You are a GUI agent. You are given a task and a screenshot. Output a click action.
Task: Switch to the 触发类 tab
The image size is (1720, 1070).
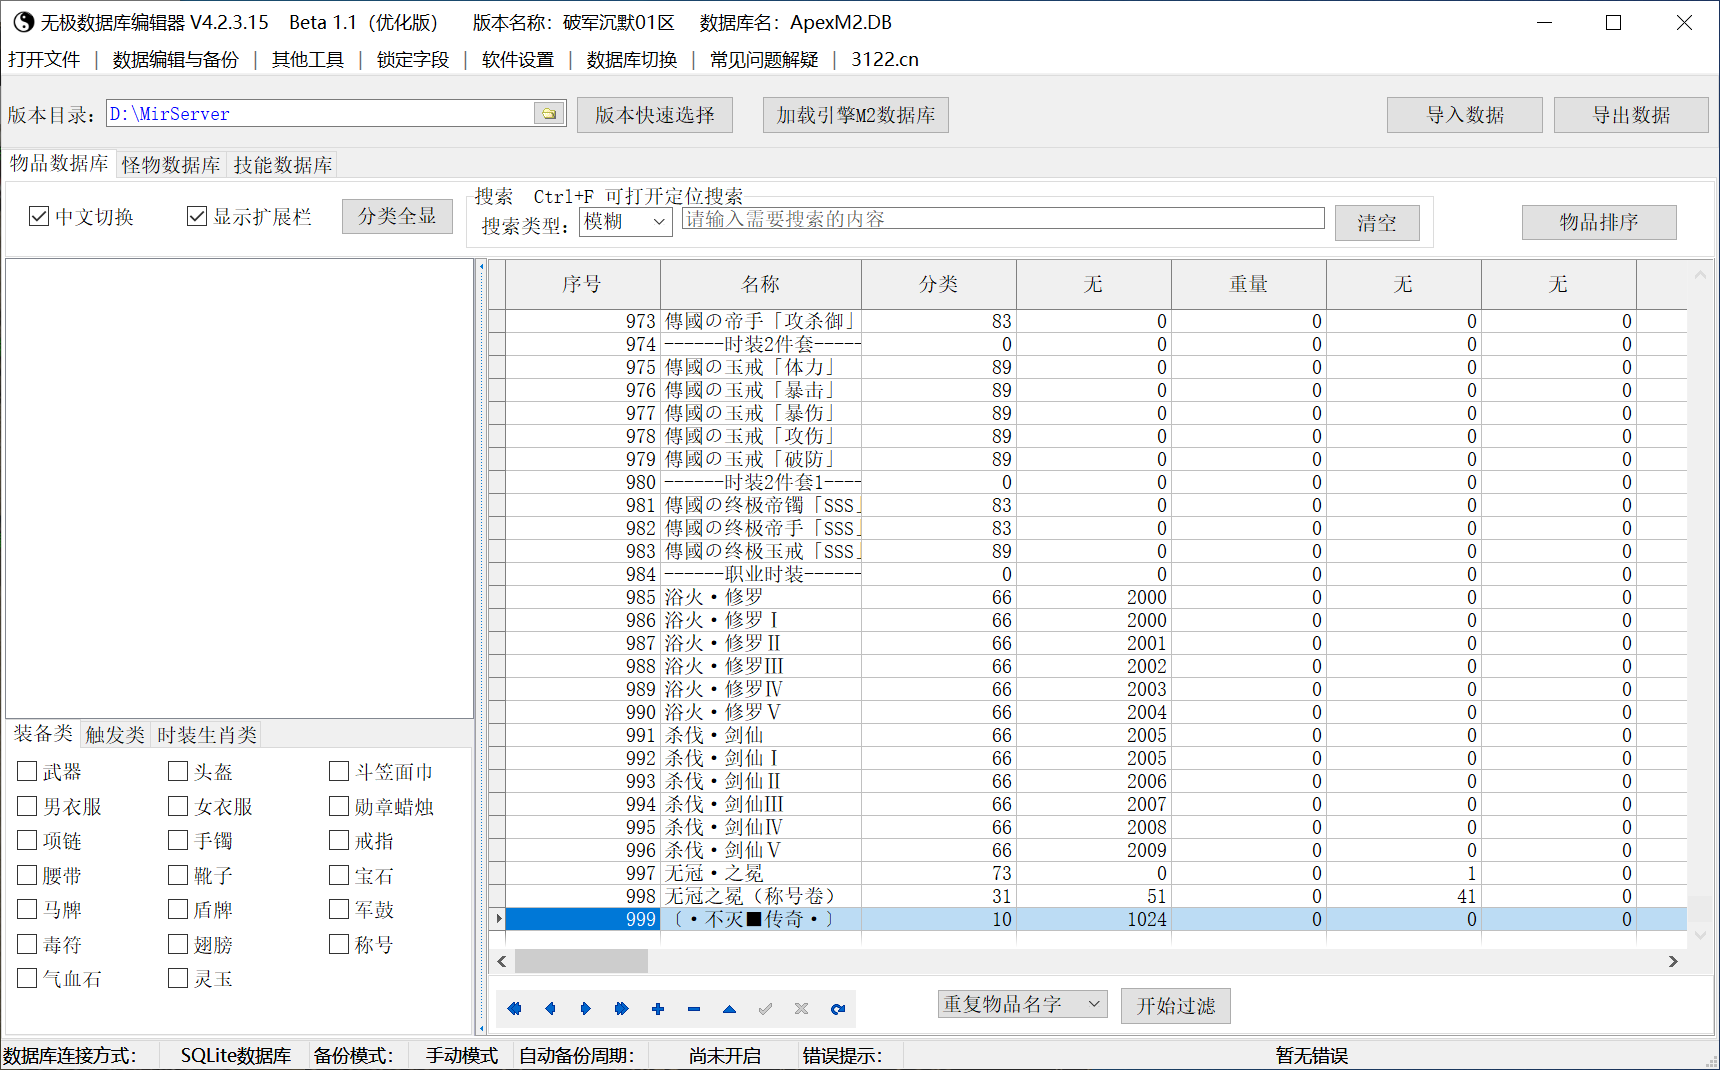point(115,735)
